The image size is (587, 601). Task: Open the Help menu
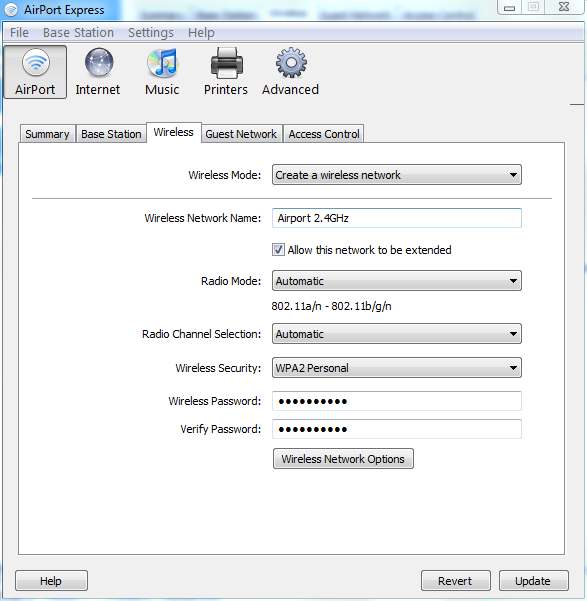tap(201, 33)
